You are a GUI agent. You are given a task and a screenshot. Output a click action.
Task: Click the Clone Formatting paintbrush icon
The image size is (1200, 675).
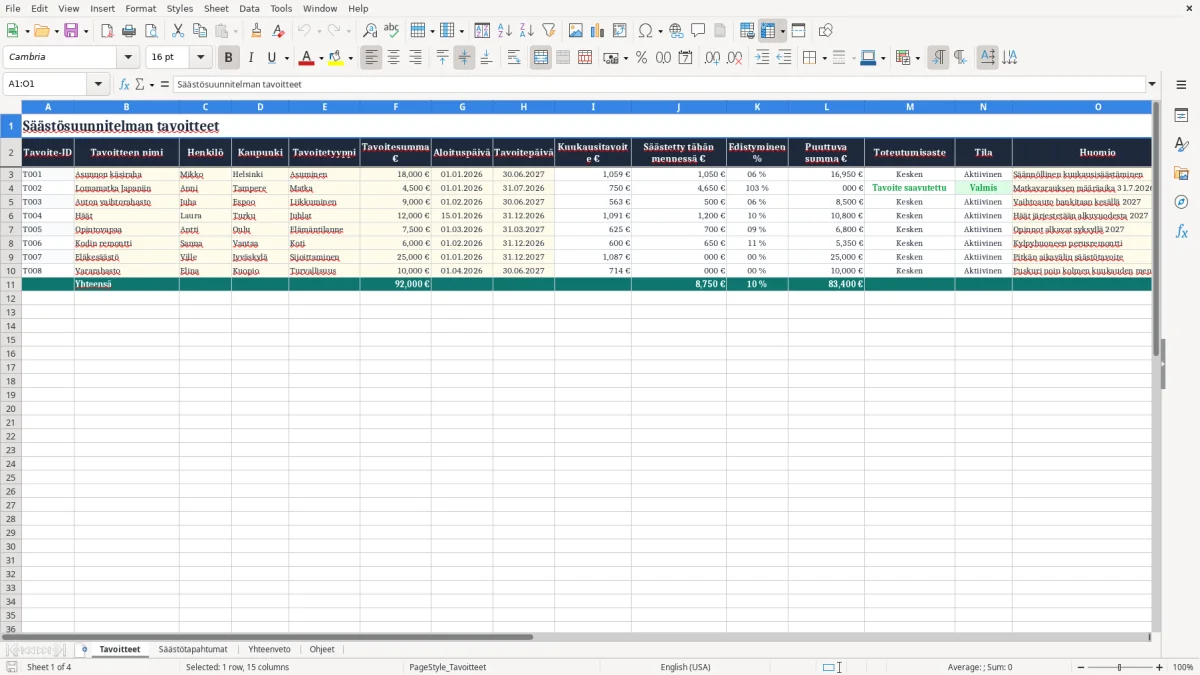[x=257, y=31]
